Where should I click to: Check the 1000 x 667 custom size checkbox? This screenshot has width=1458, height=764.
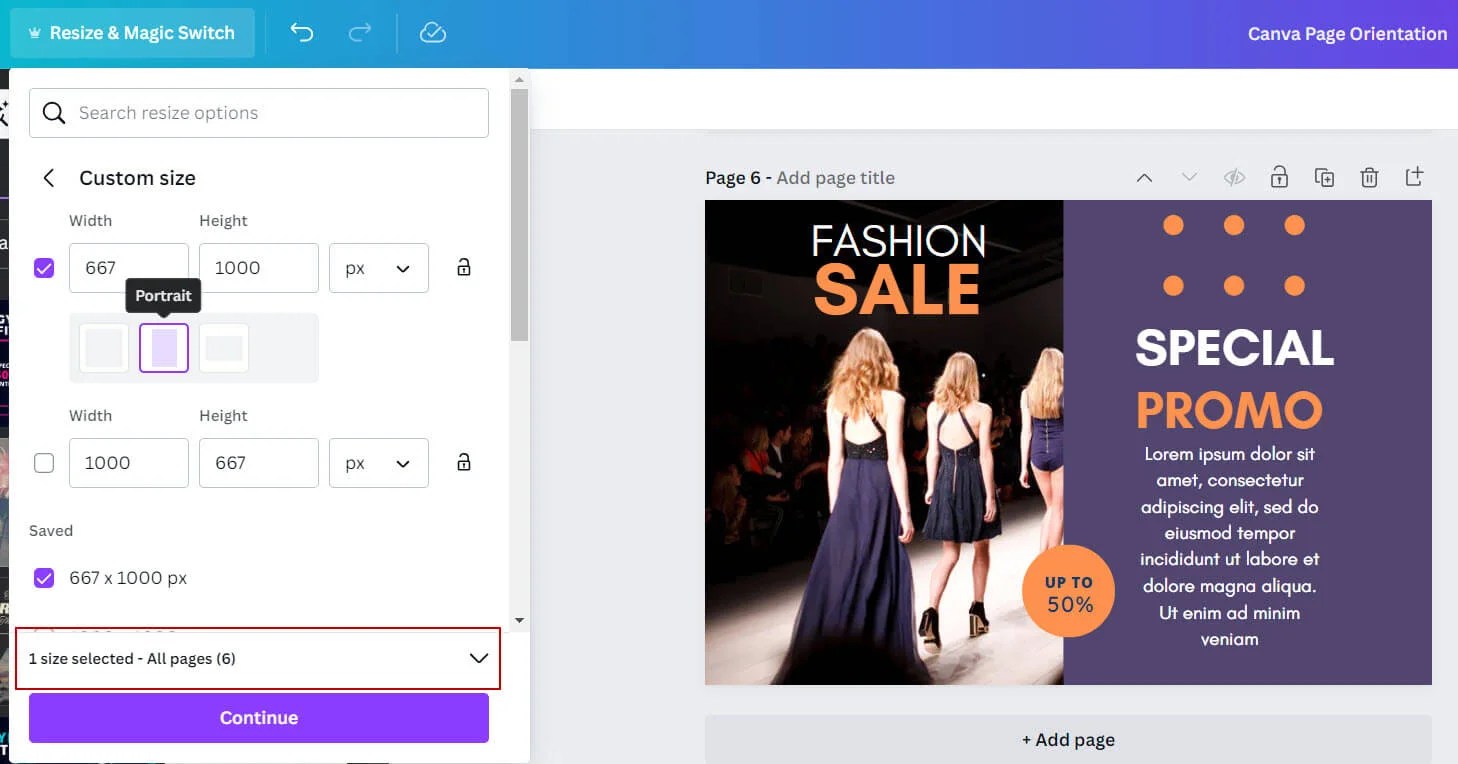(44, 463)
